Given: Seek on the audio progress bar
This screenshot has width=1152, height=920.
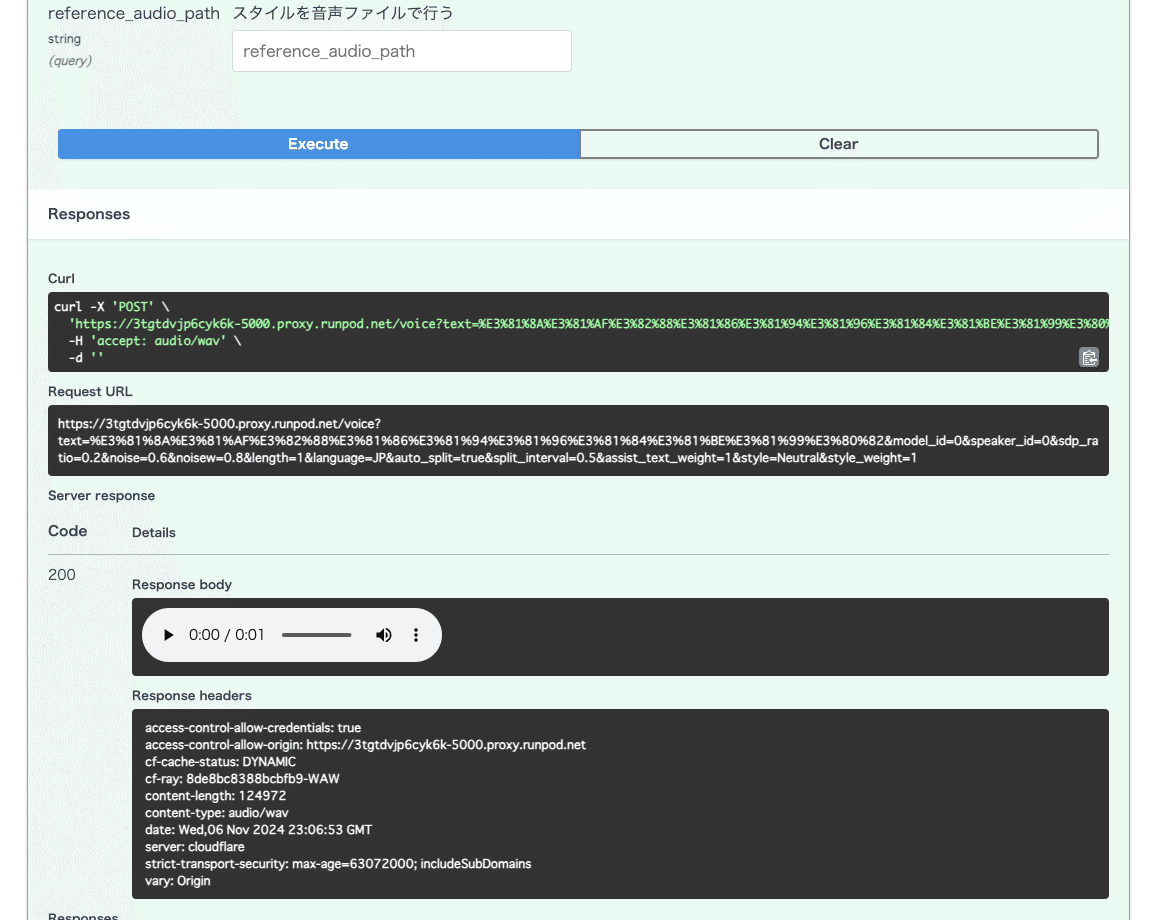Looking at the screenshot, I should tap(317, 635).
